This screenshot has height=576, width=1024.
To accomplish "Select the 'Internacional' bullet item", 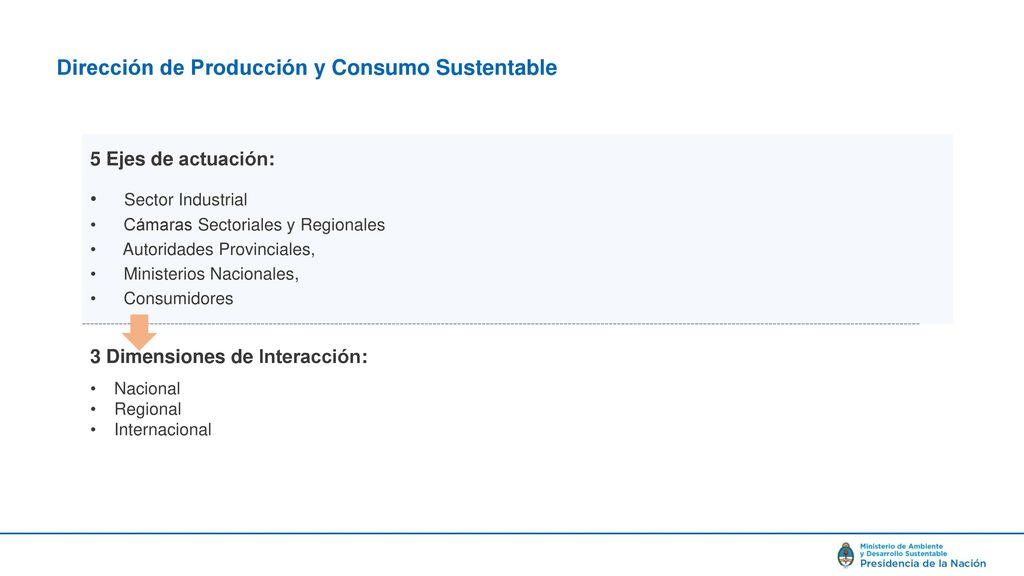I will (163, 430).
